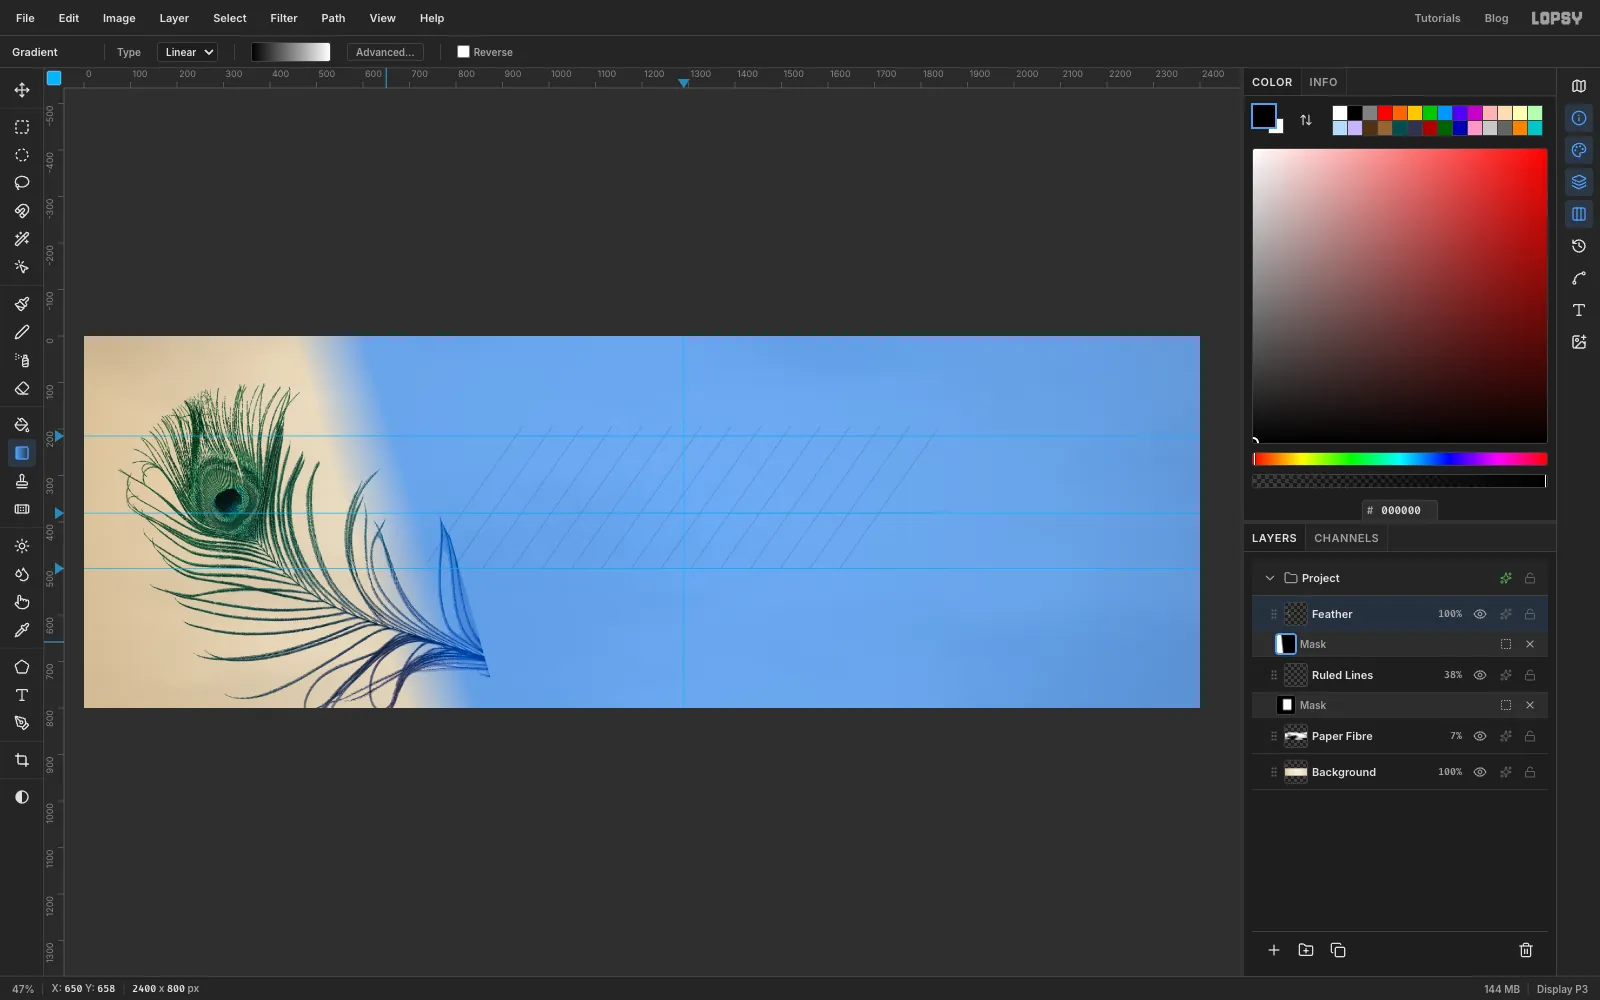Image resolution: width=1600 pixels, height=1000 pixels.
Task: Select the Move tool
Action: tap(22, 90)
